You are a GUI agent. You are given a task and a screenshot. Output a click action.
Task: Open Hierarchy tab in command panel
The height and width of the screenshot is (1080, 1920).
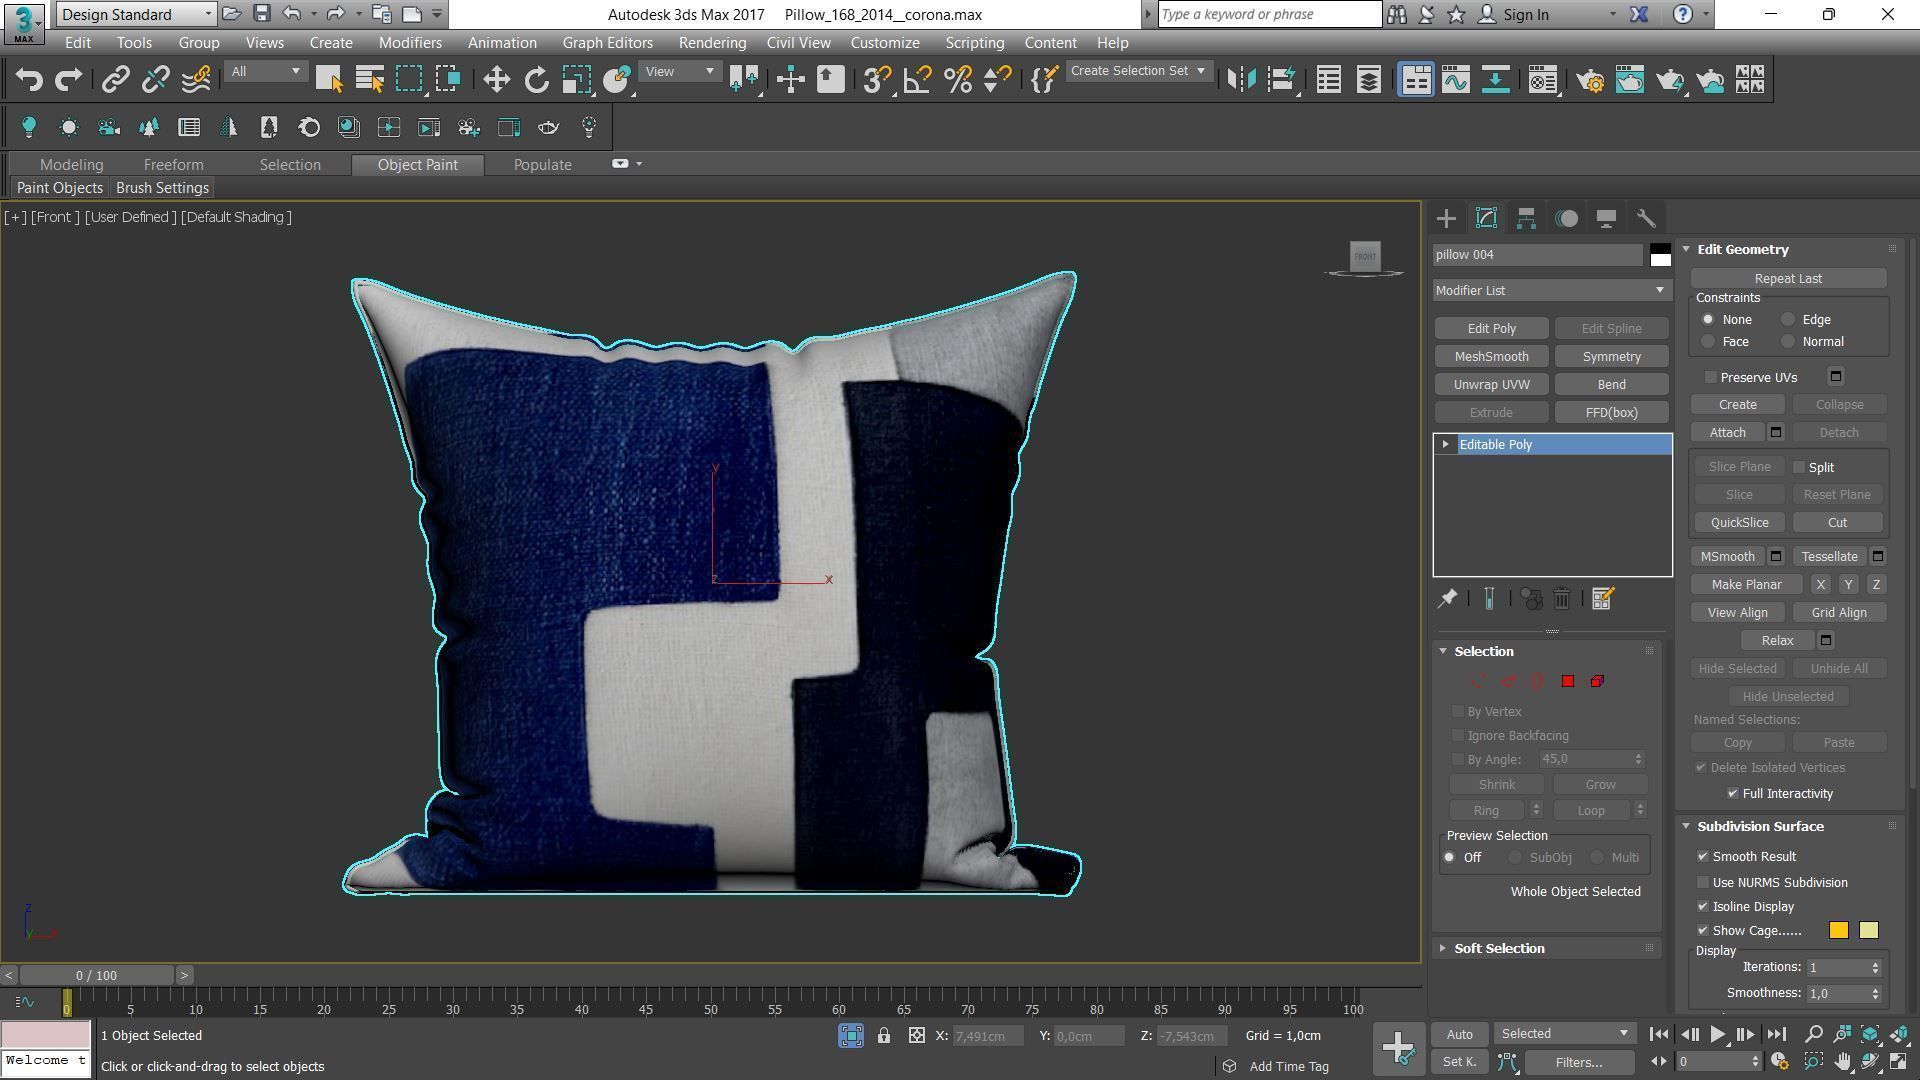[x=1526, y=218]
